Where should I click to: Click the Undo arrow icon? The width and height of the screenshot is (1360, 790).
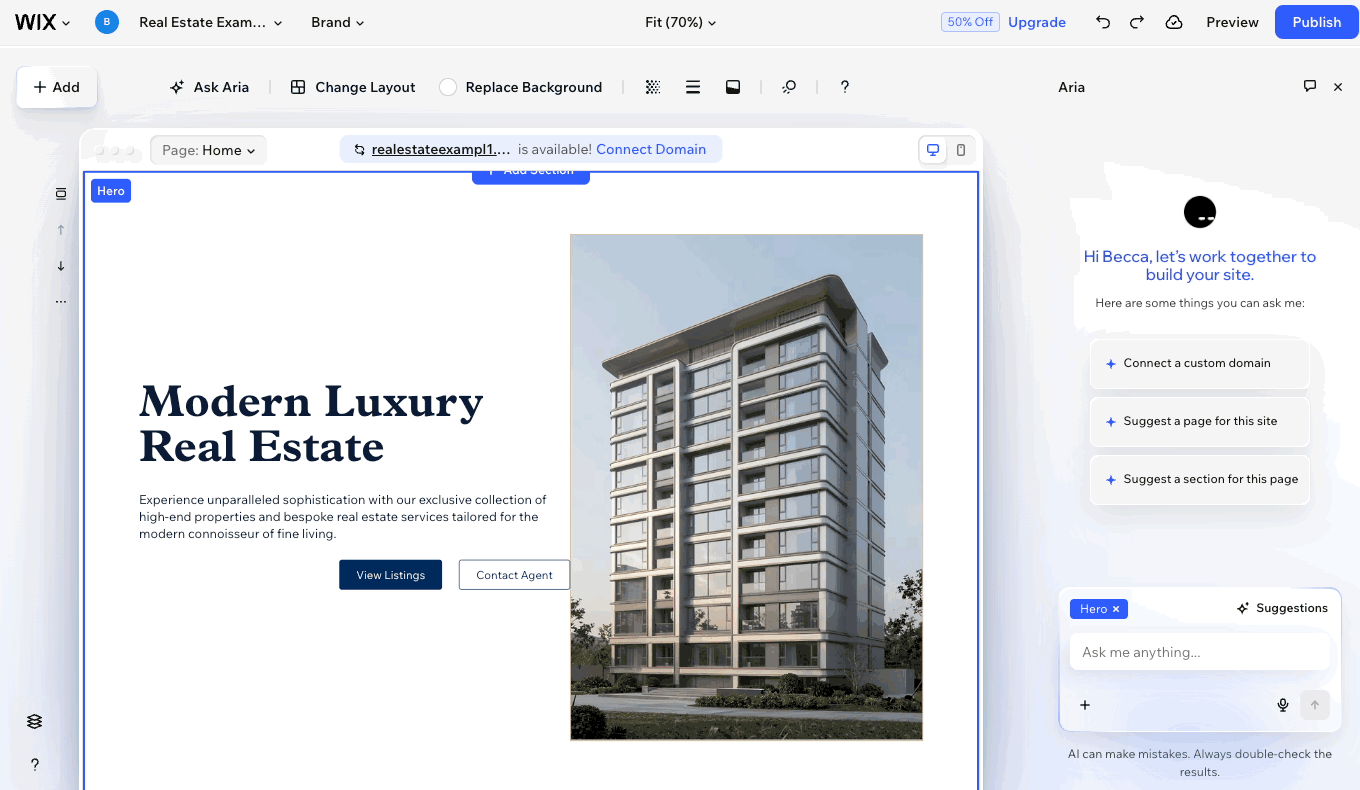[x=1103, y=22]
